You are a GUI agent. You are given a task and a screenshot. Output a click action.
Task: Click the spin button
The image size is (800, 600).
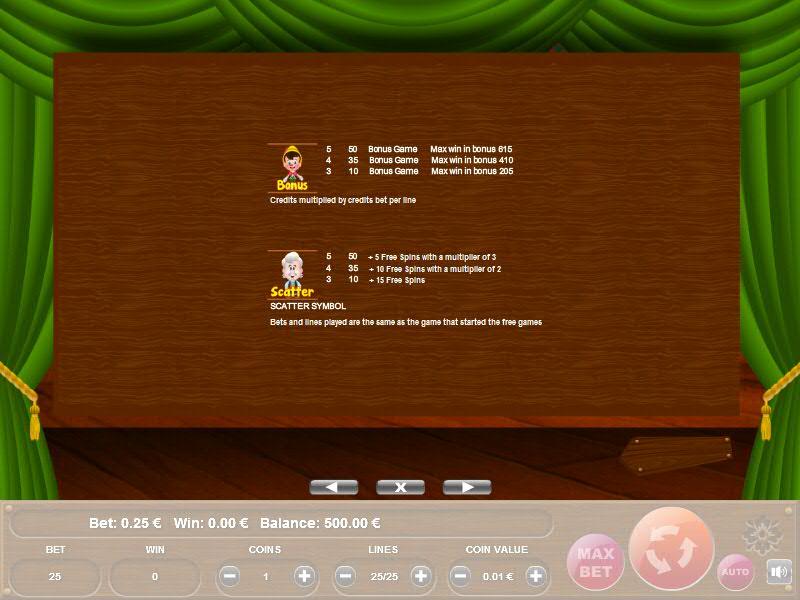pos(671,548)
